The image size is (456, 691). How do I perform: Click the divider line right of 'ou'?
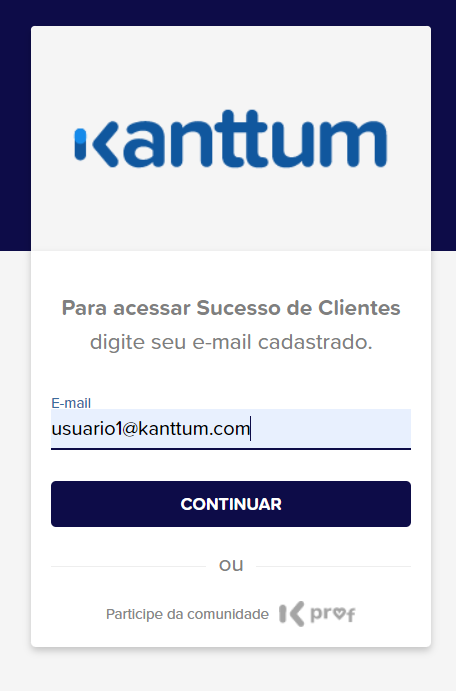(x=334, y=566)
